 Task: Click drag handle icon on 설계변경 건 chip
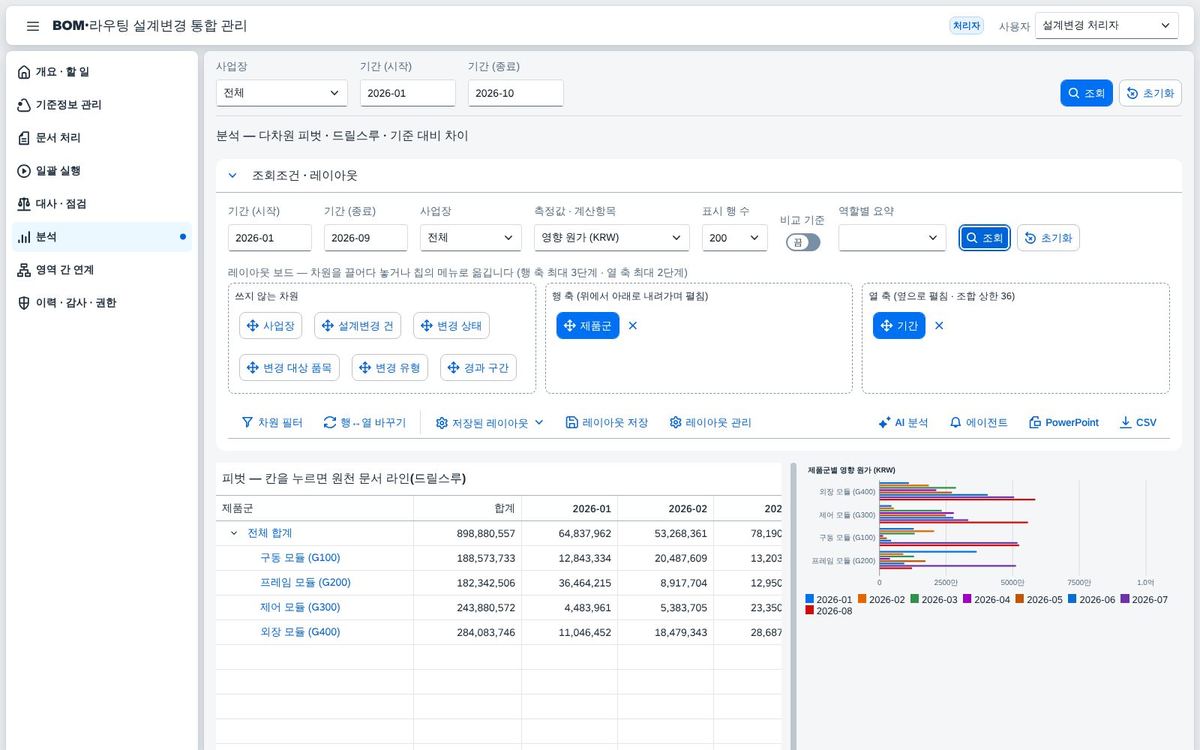click(x=328, y=326)
